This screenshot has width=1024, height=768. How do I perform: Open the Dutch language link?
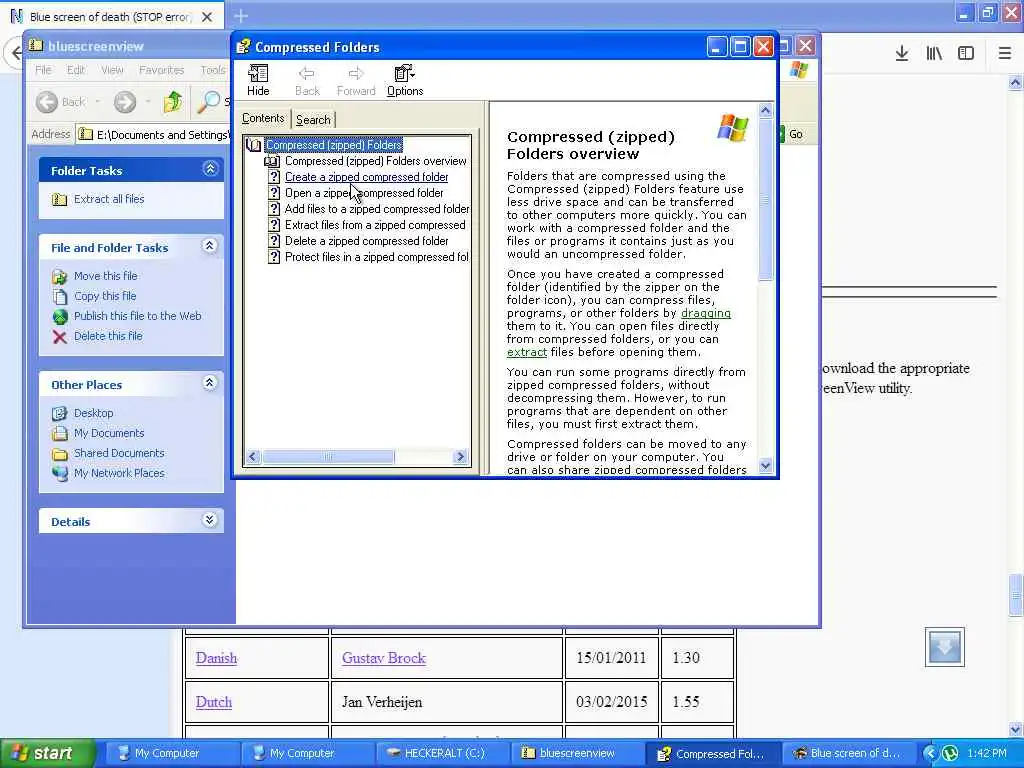[214, 702]
